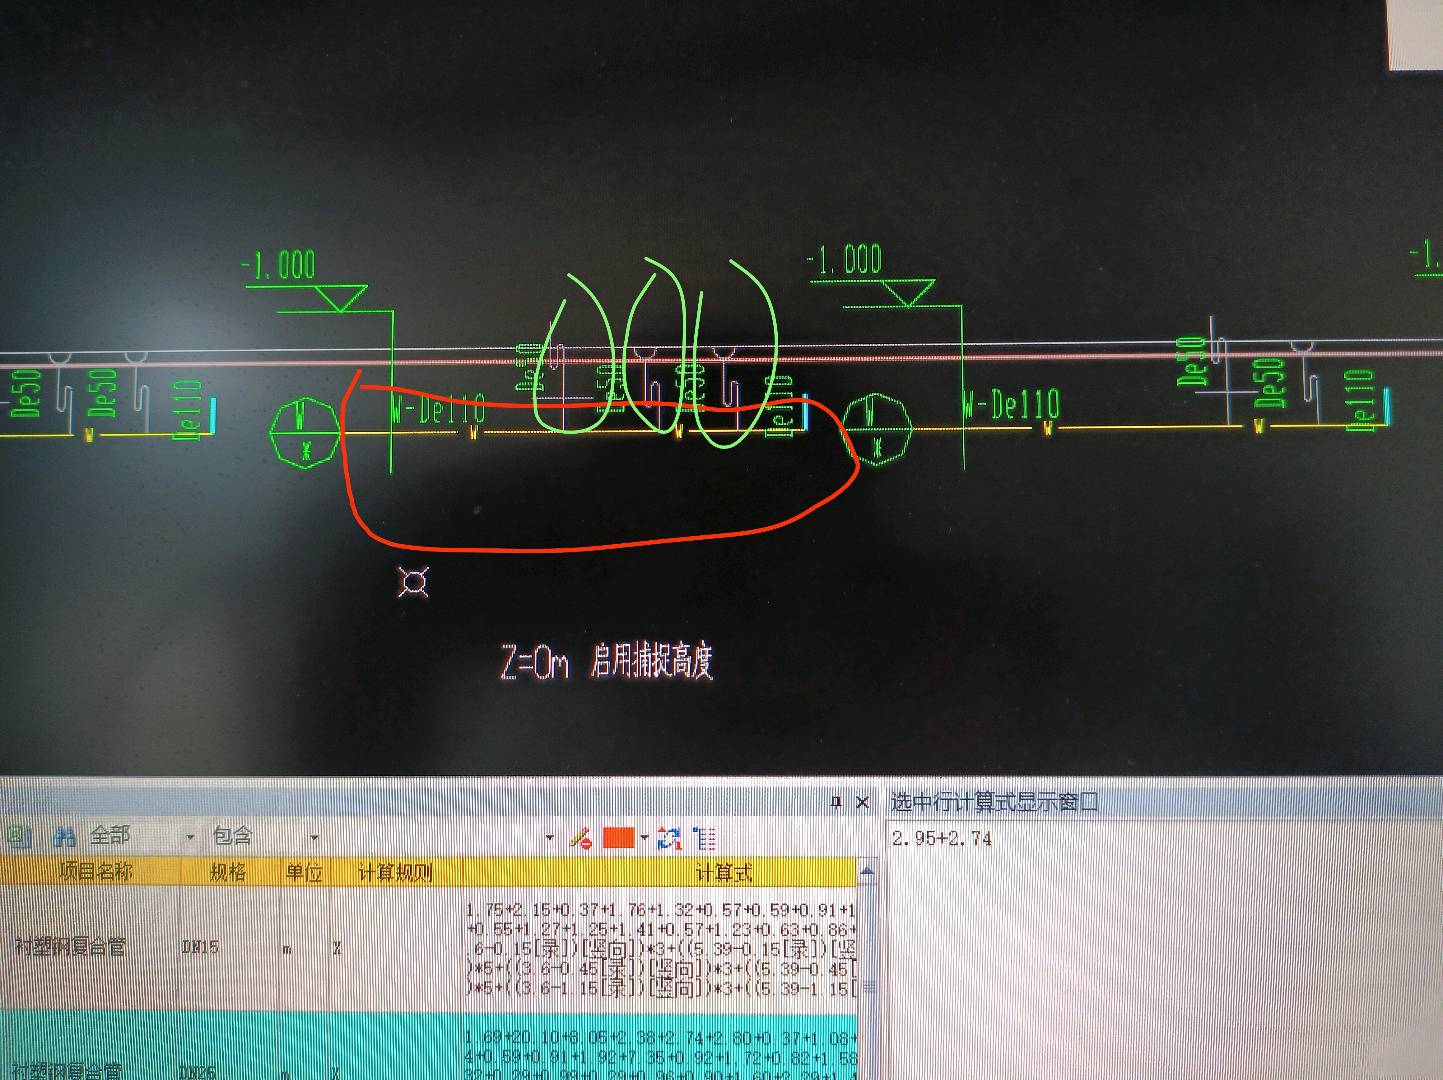Click the W-De110 pipe label on right

point(1011,404)
